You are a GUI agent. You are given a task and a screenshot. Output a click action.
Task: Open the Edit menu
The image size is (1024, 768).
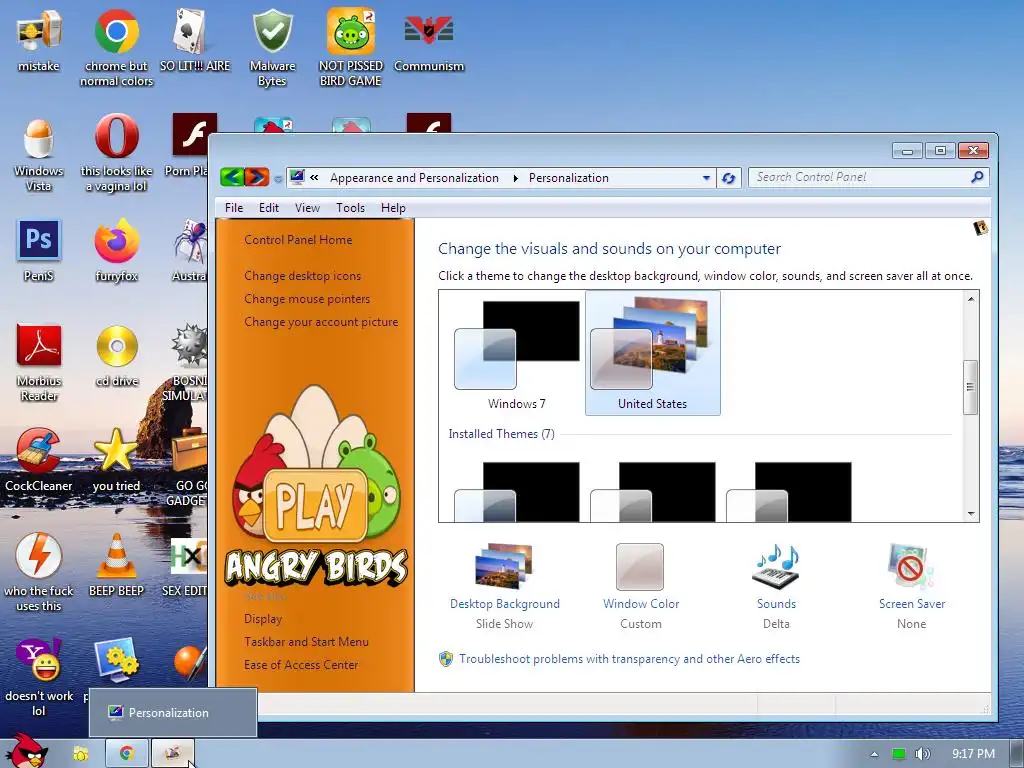[x=268, y=208]
